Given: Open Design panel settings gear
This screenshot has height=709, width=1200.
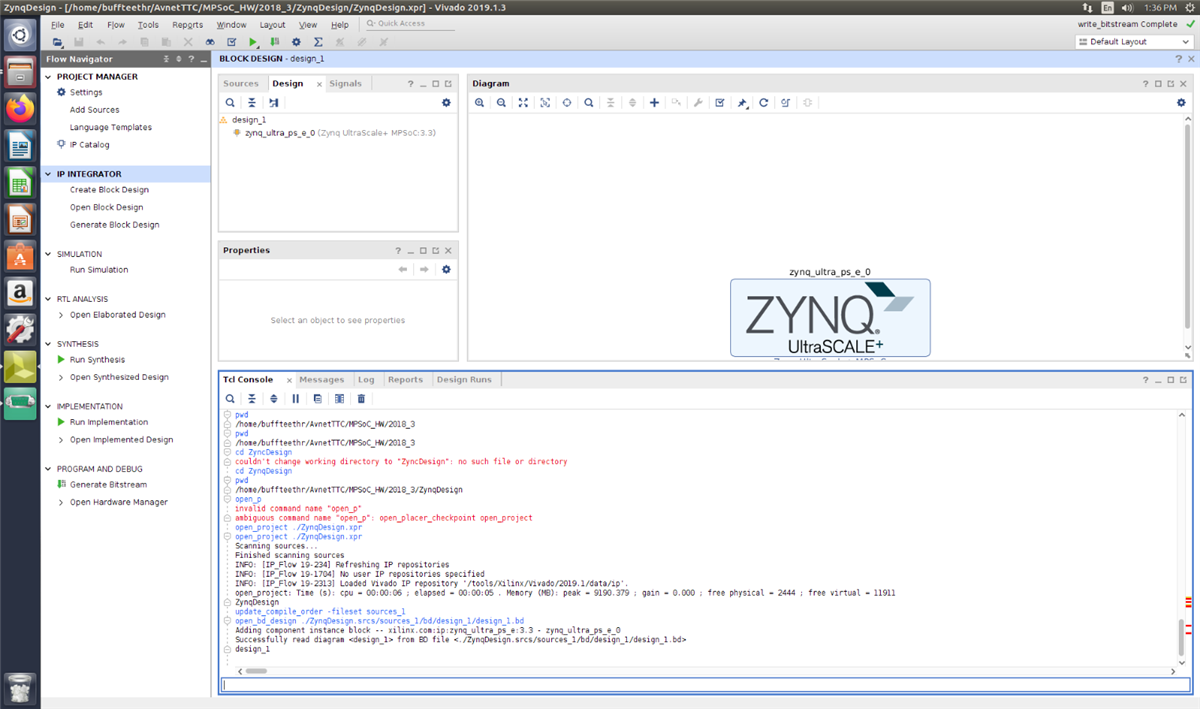Looking at the screenshot, I should (x=447, y=102).
